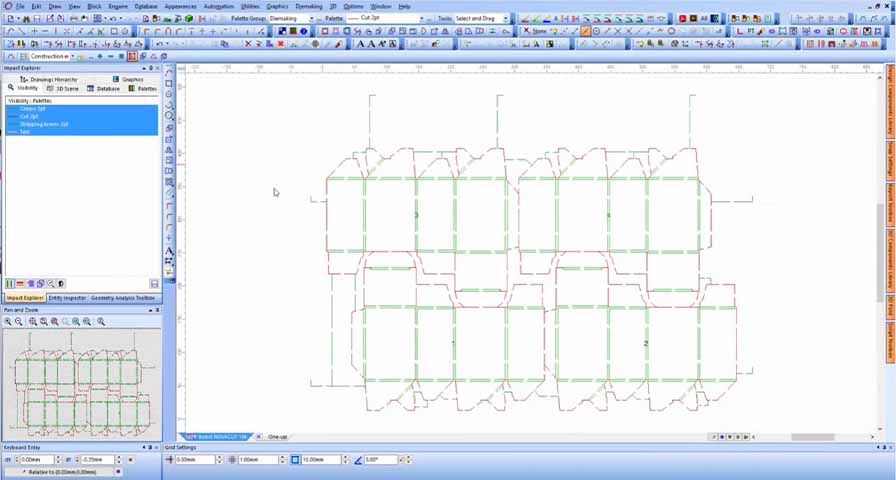Click zoom in icon in Pan and Zoom

coord(8,322)
